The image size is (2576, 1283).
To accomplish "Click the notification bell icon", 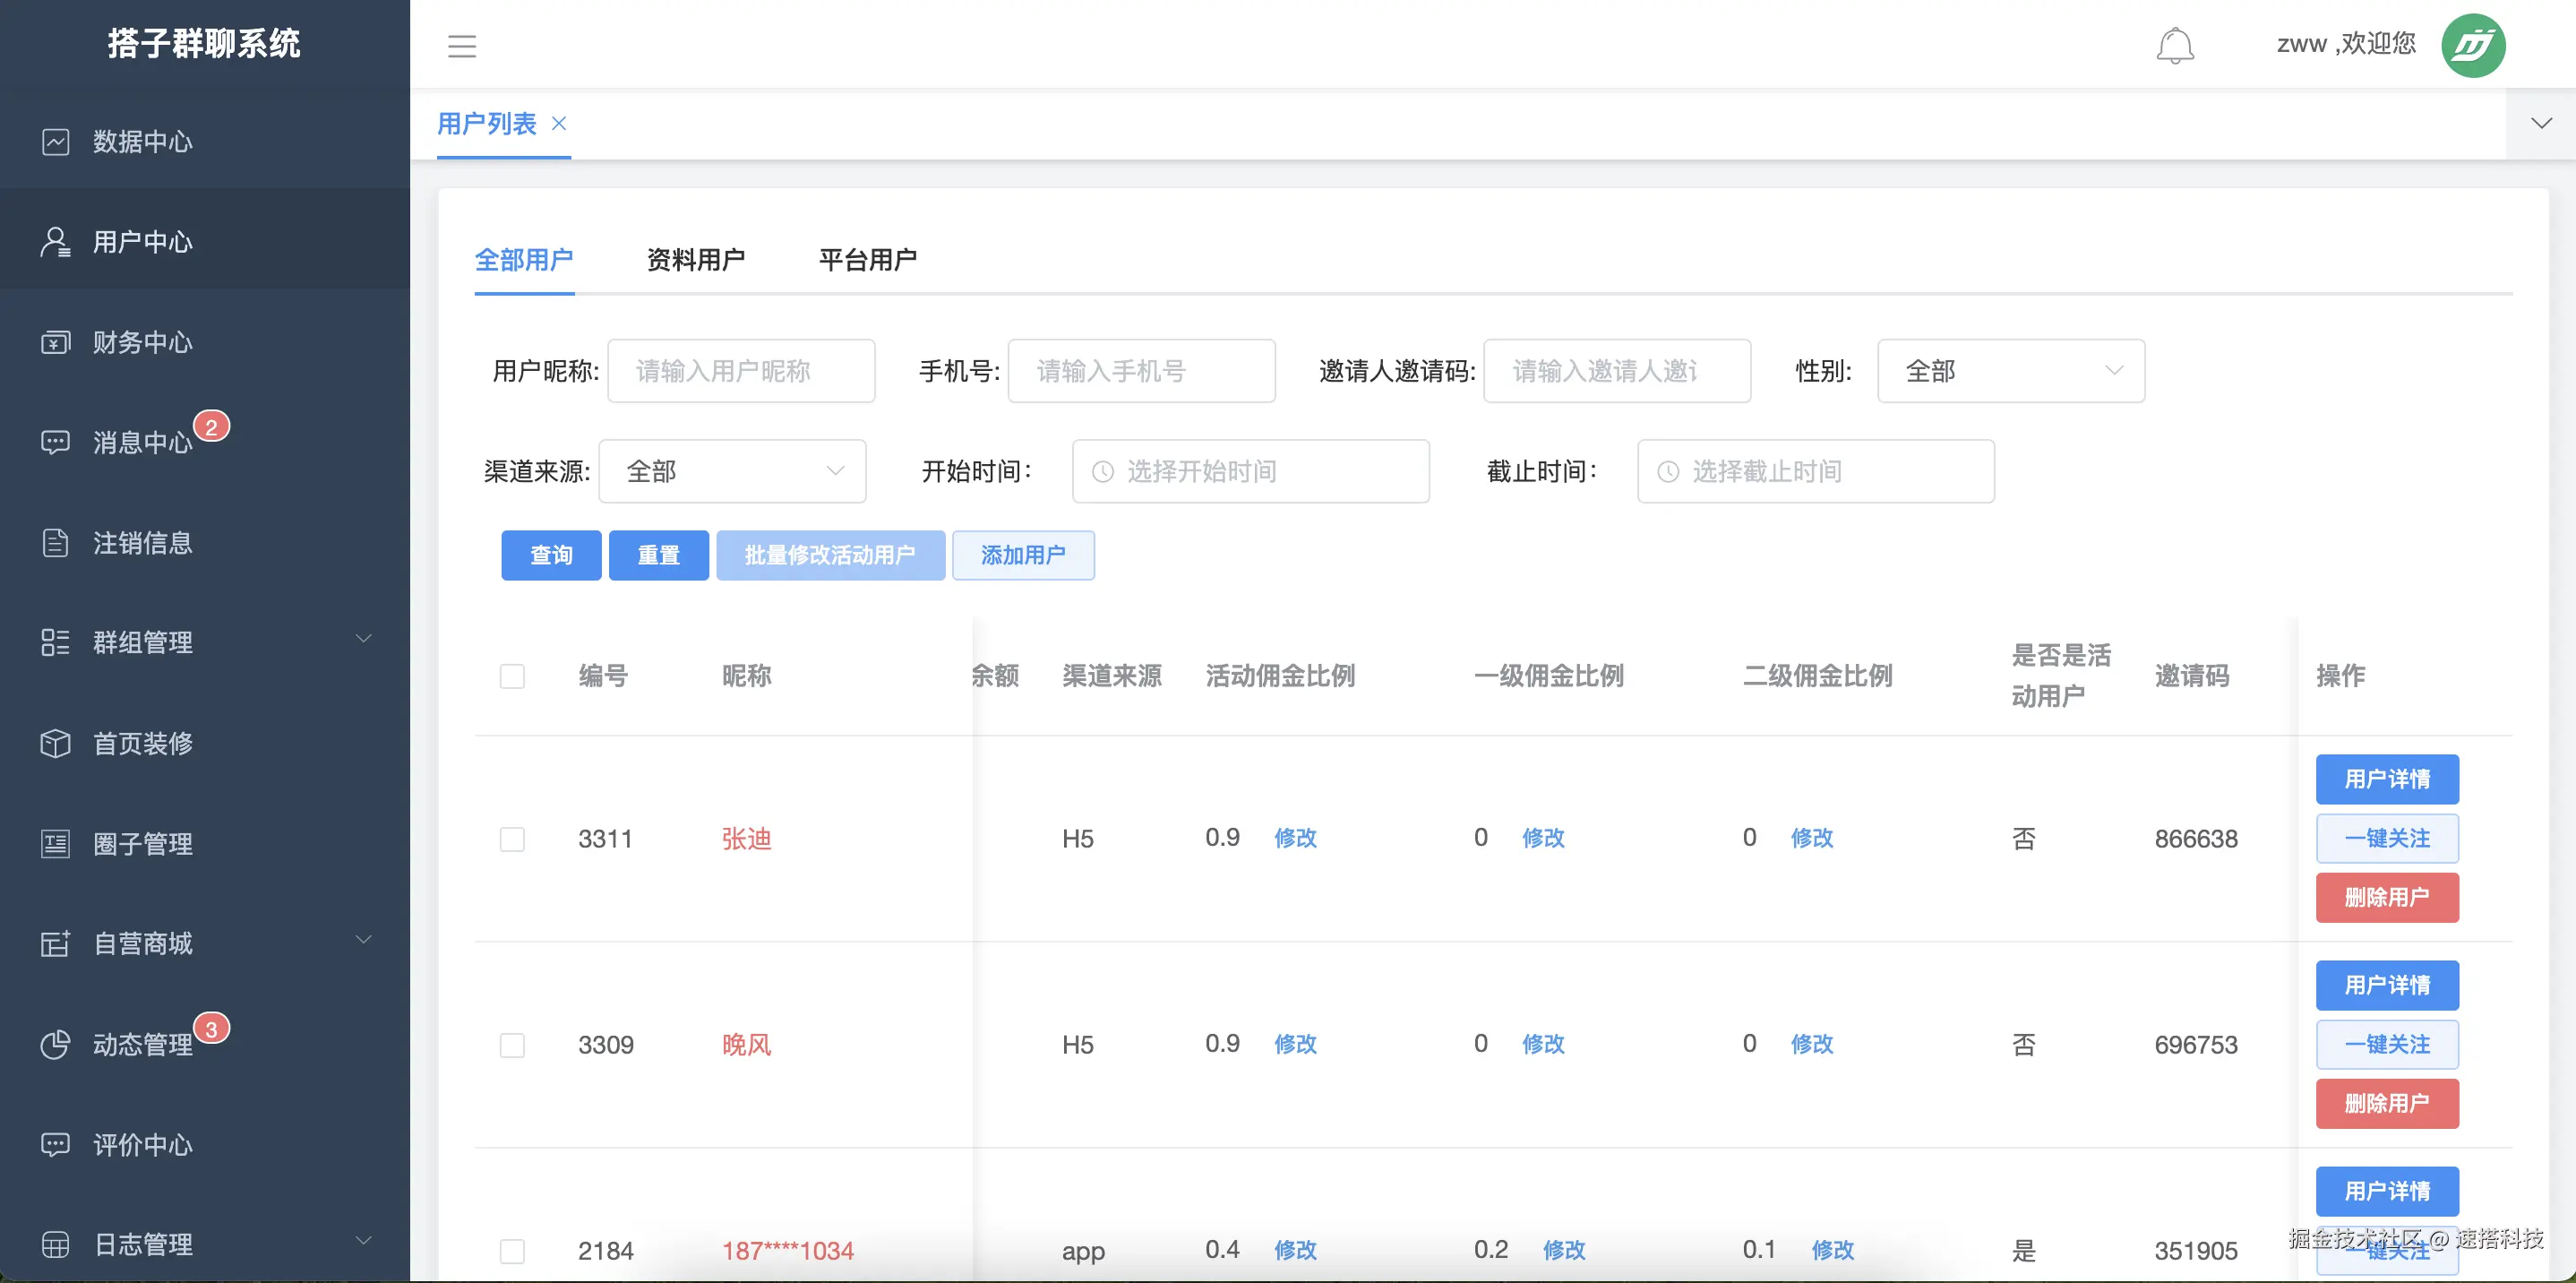I will click(2176, 45).
